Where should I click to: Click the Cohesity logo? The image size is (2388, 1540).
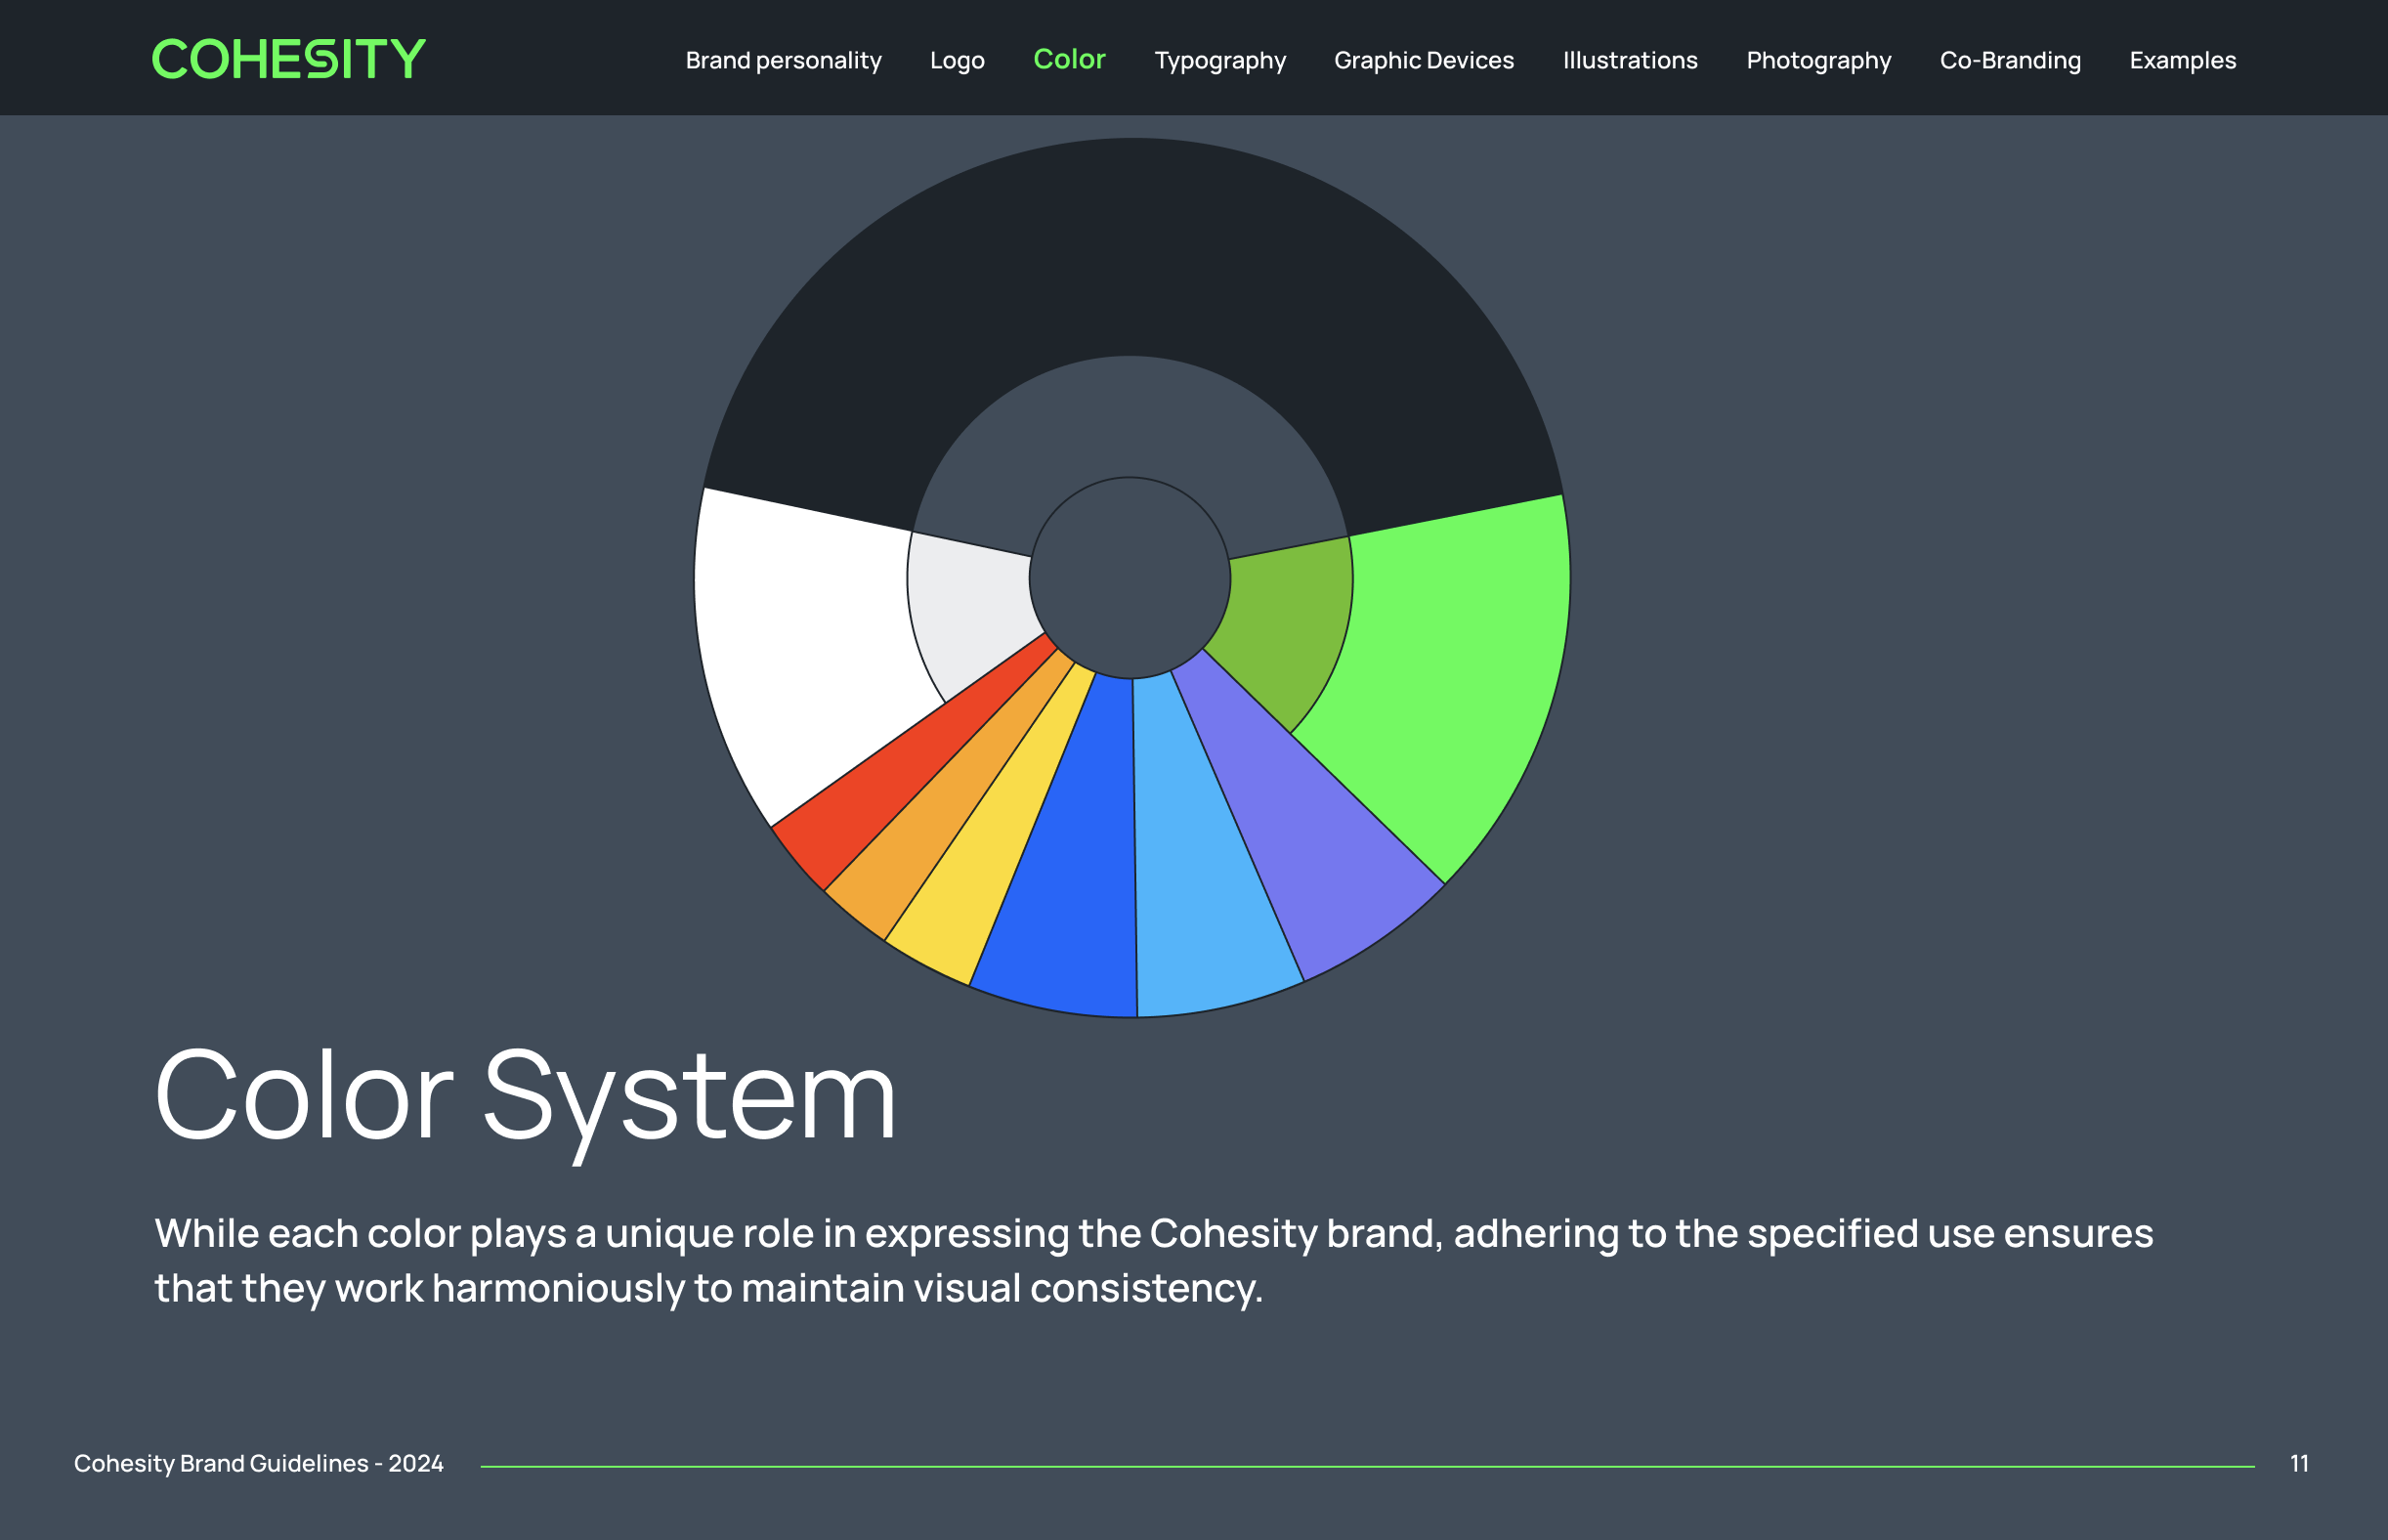tap(288, 59)
